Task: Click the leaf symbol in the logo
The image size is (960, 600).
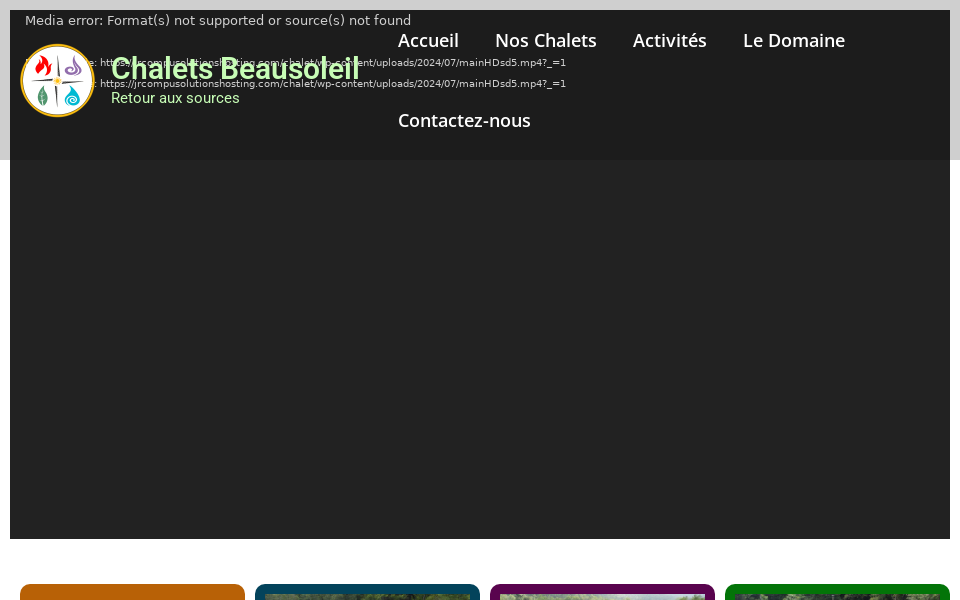Action: pyautogui.click(x=43, y=95)
